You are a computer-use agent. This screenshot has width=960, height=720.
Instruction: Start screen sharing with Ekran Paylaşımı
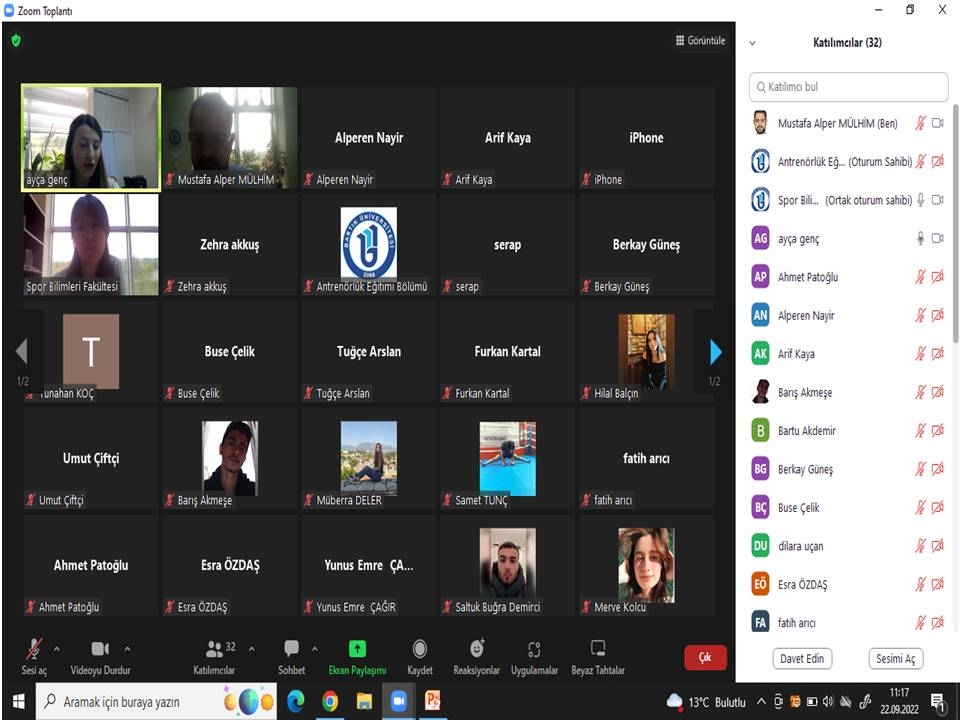(x=357, y=649)
